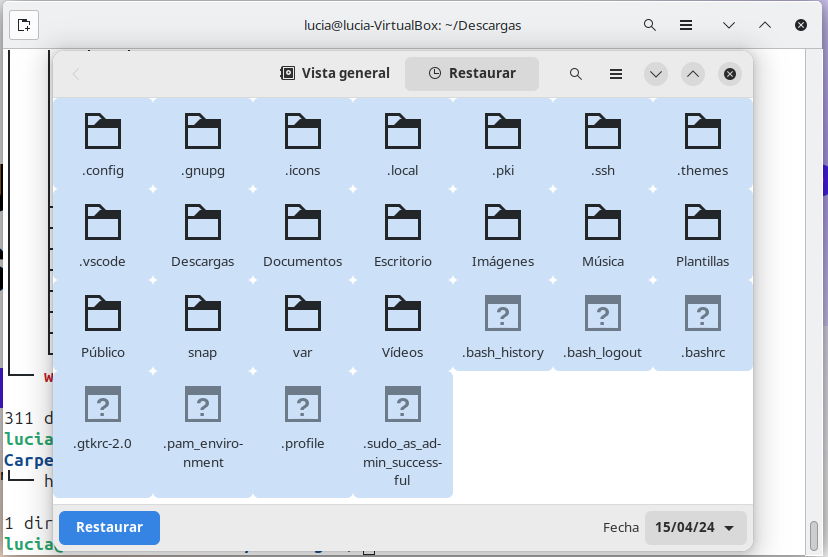Select the Música folder icon
This screenshot has height=557, width=828.
[x=603, y=222]
